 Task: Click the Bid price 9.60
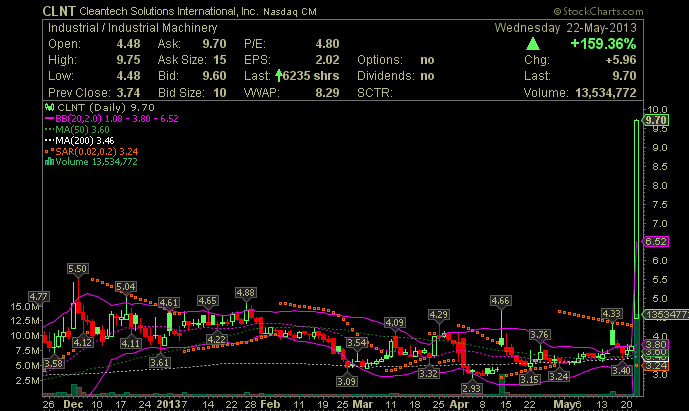(214, 76)
